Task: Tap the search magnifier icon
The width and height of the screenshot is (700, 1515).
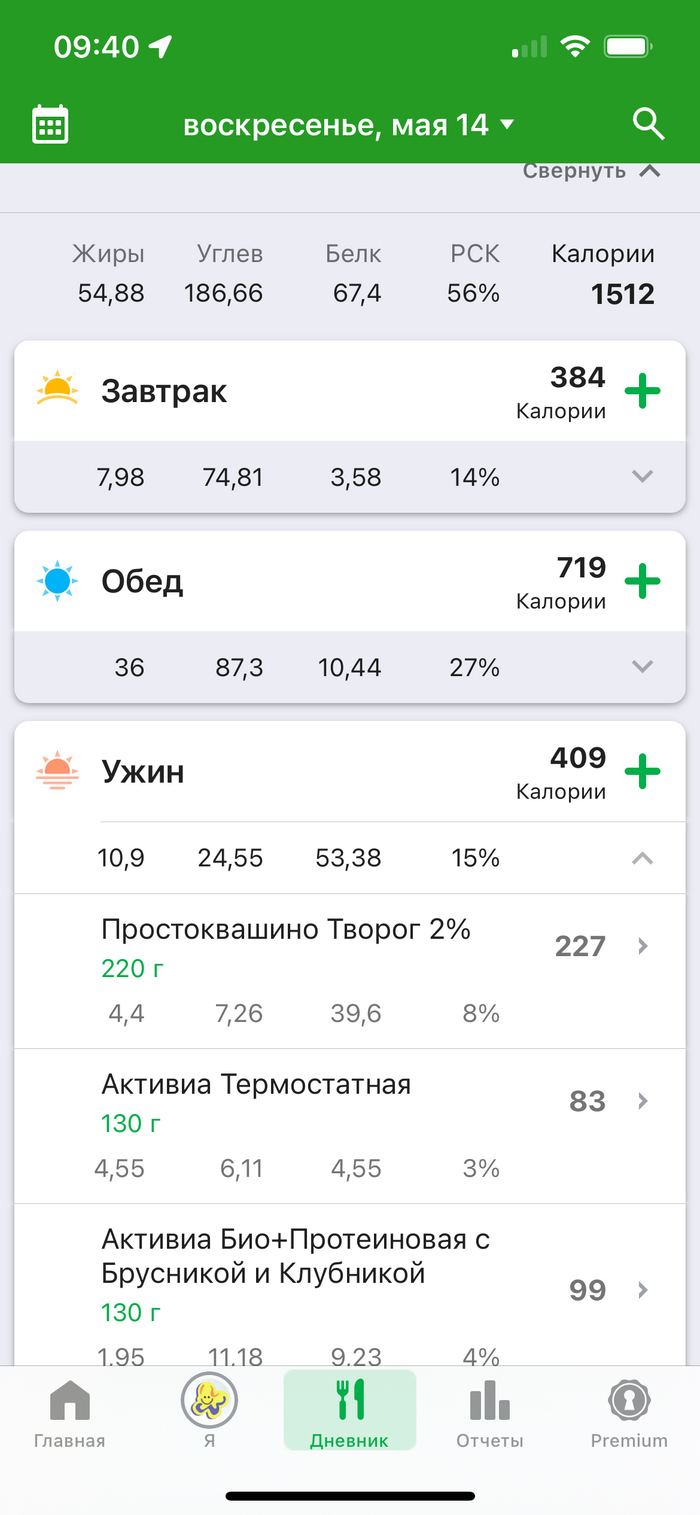Action: pos(649,125)
